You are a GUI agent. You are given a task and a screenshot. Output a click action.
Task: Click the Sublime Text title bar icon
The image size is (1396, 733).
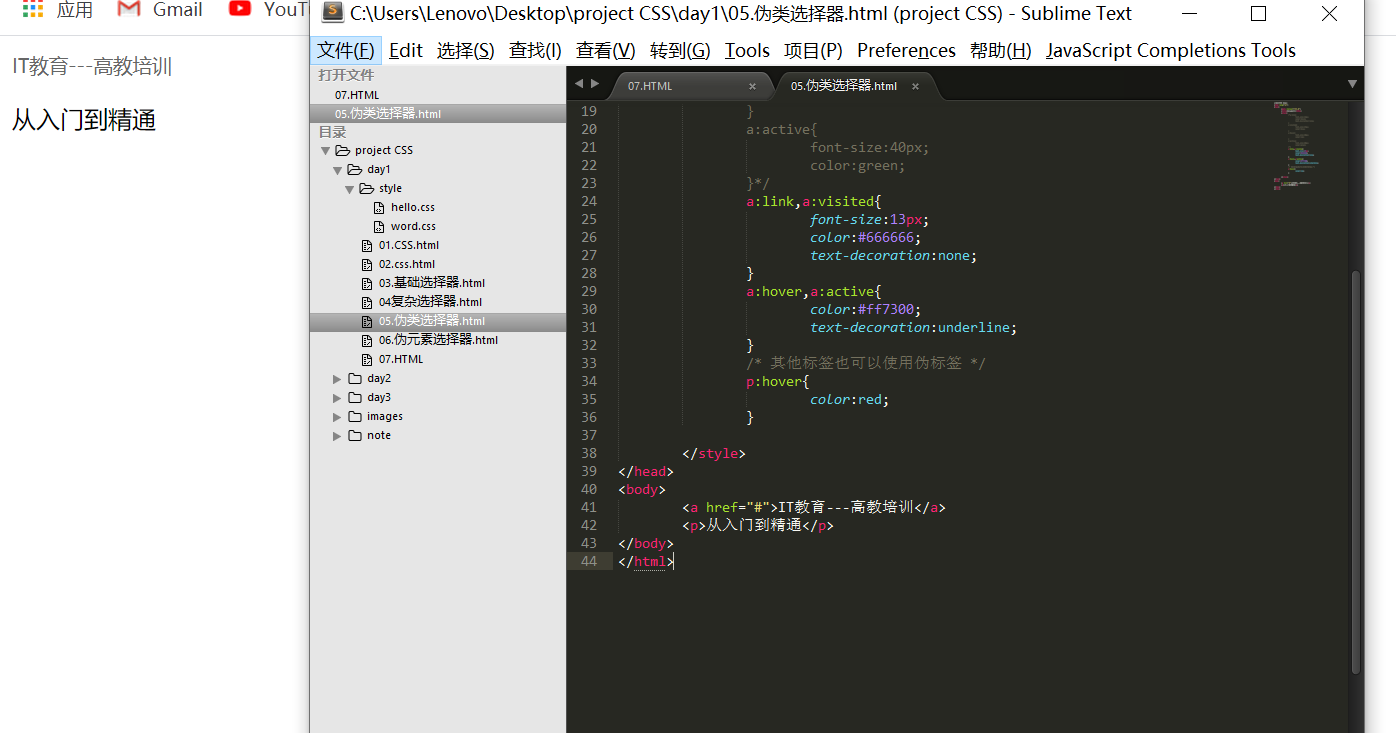[x=333, y=13]
